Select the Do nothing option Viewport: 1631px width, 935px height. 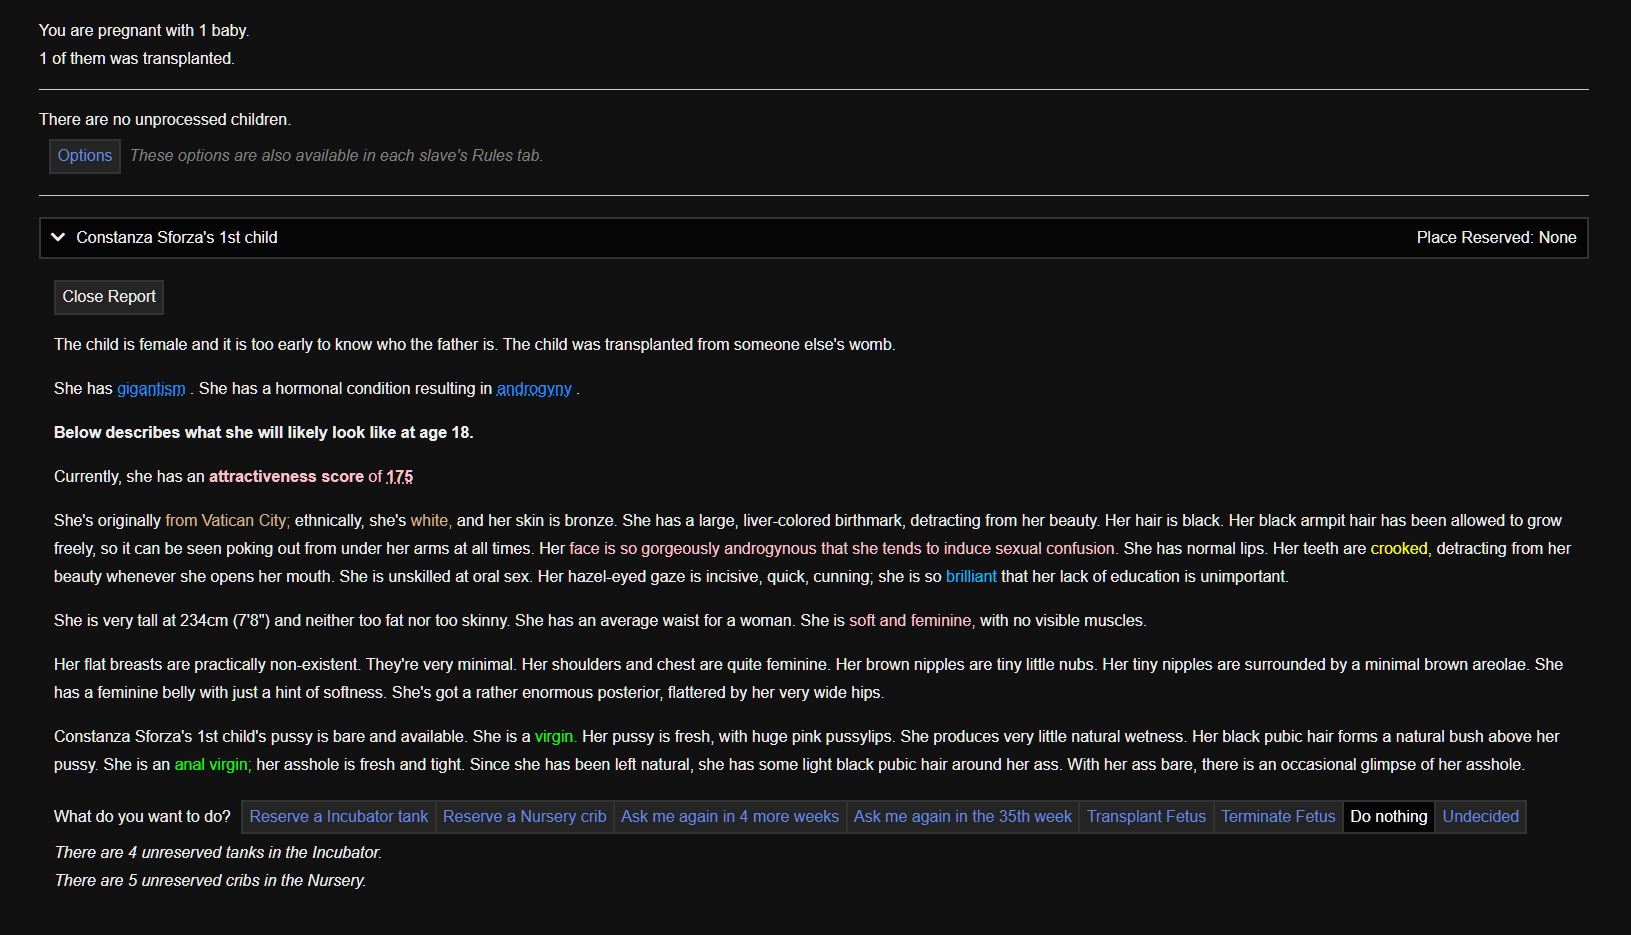click(x=1388, y=817)
